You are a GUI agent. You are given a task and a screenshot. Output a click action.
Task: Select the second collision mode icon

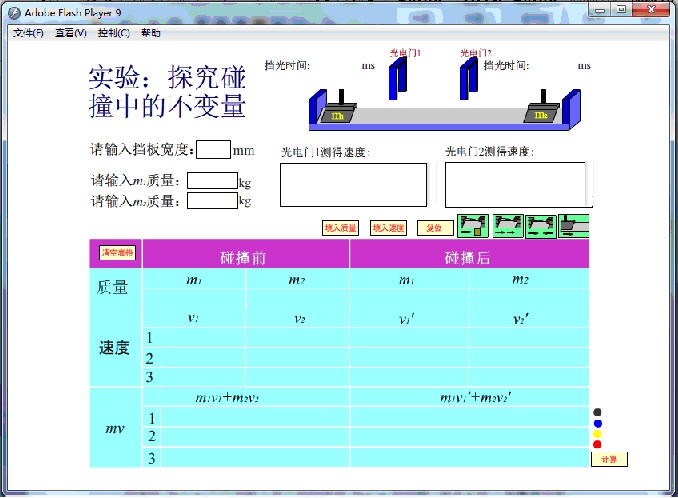coord(508,226)
